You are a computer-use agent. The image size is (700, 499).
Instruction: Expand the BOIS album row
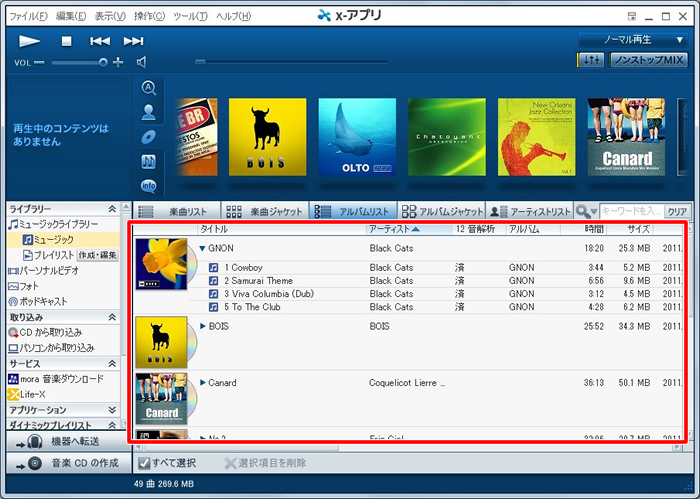point(203,326)
